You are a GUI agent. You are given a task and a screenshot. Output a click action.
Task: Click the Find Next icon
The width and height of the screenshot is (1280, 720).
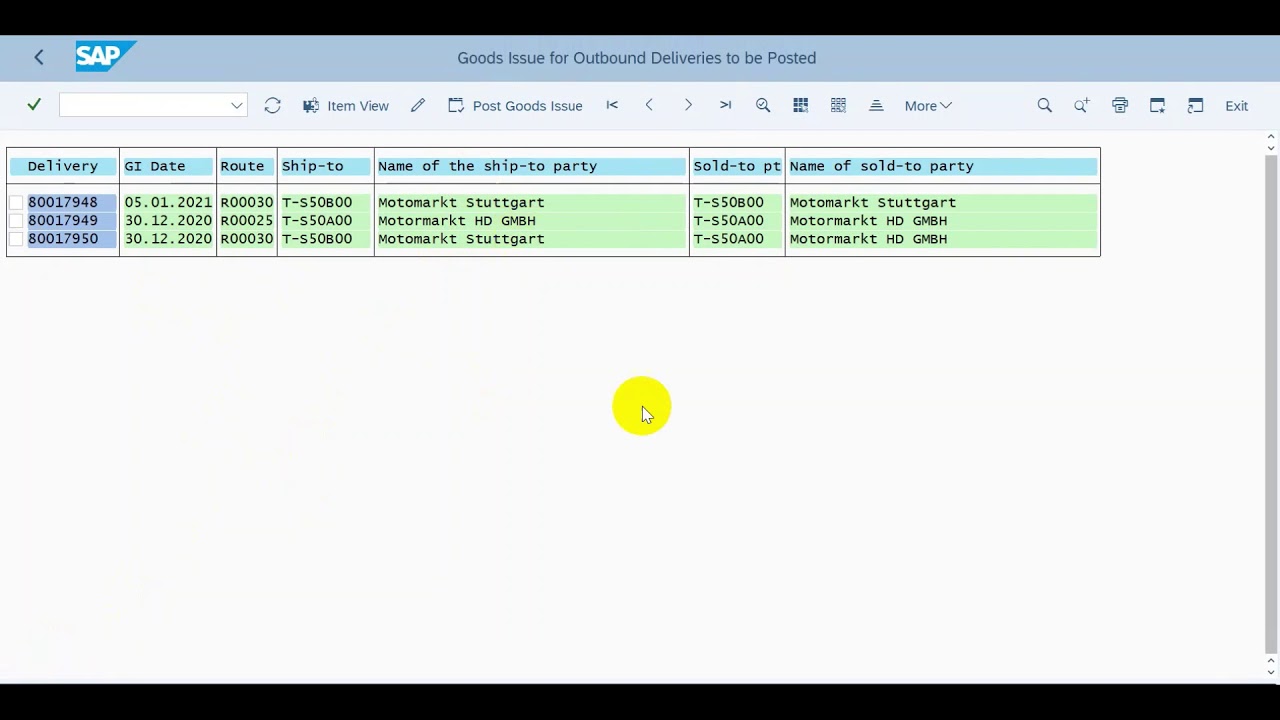[x=1082, y=105]
